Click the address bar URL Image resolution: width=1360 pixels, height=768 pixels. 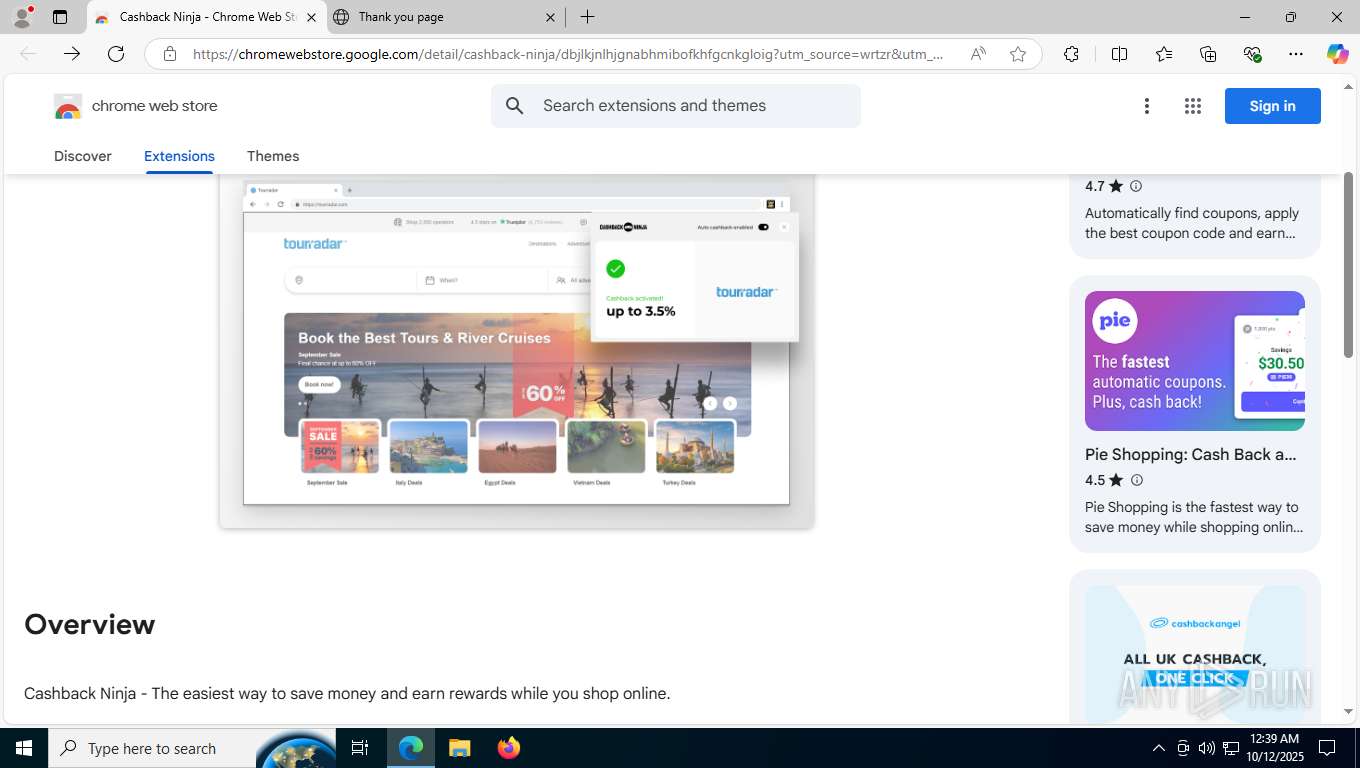pyautogui.click(x=568, y=54)
